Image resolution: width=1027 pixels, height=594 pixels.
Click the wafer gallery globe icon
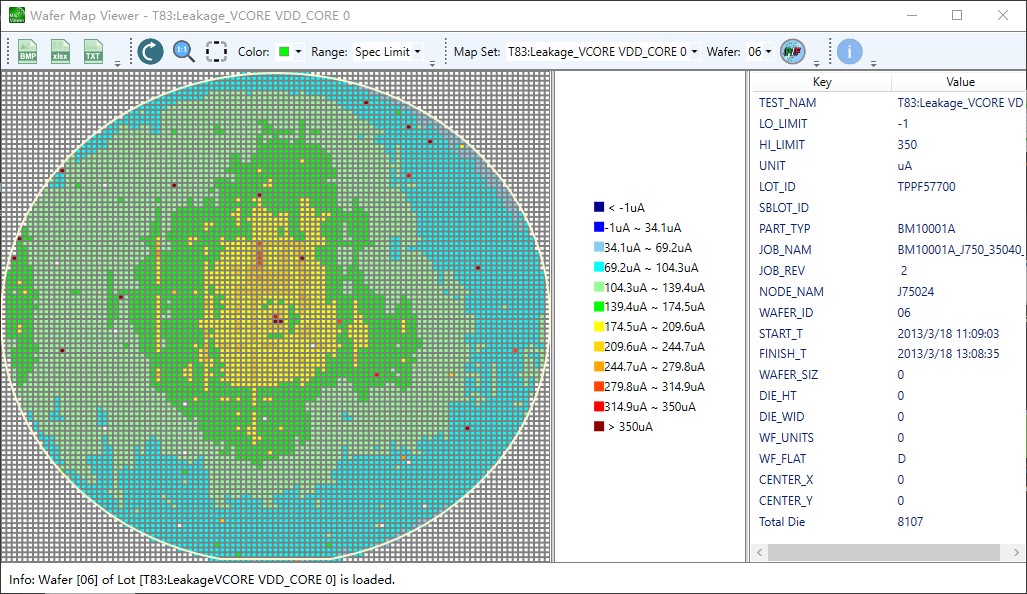tap(792, 52)
